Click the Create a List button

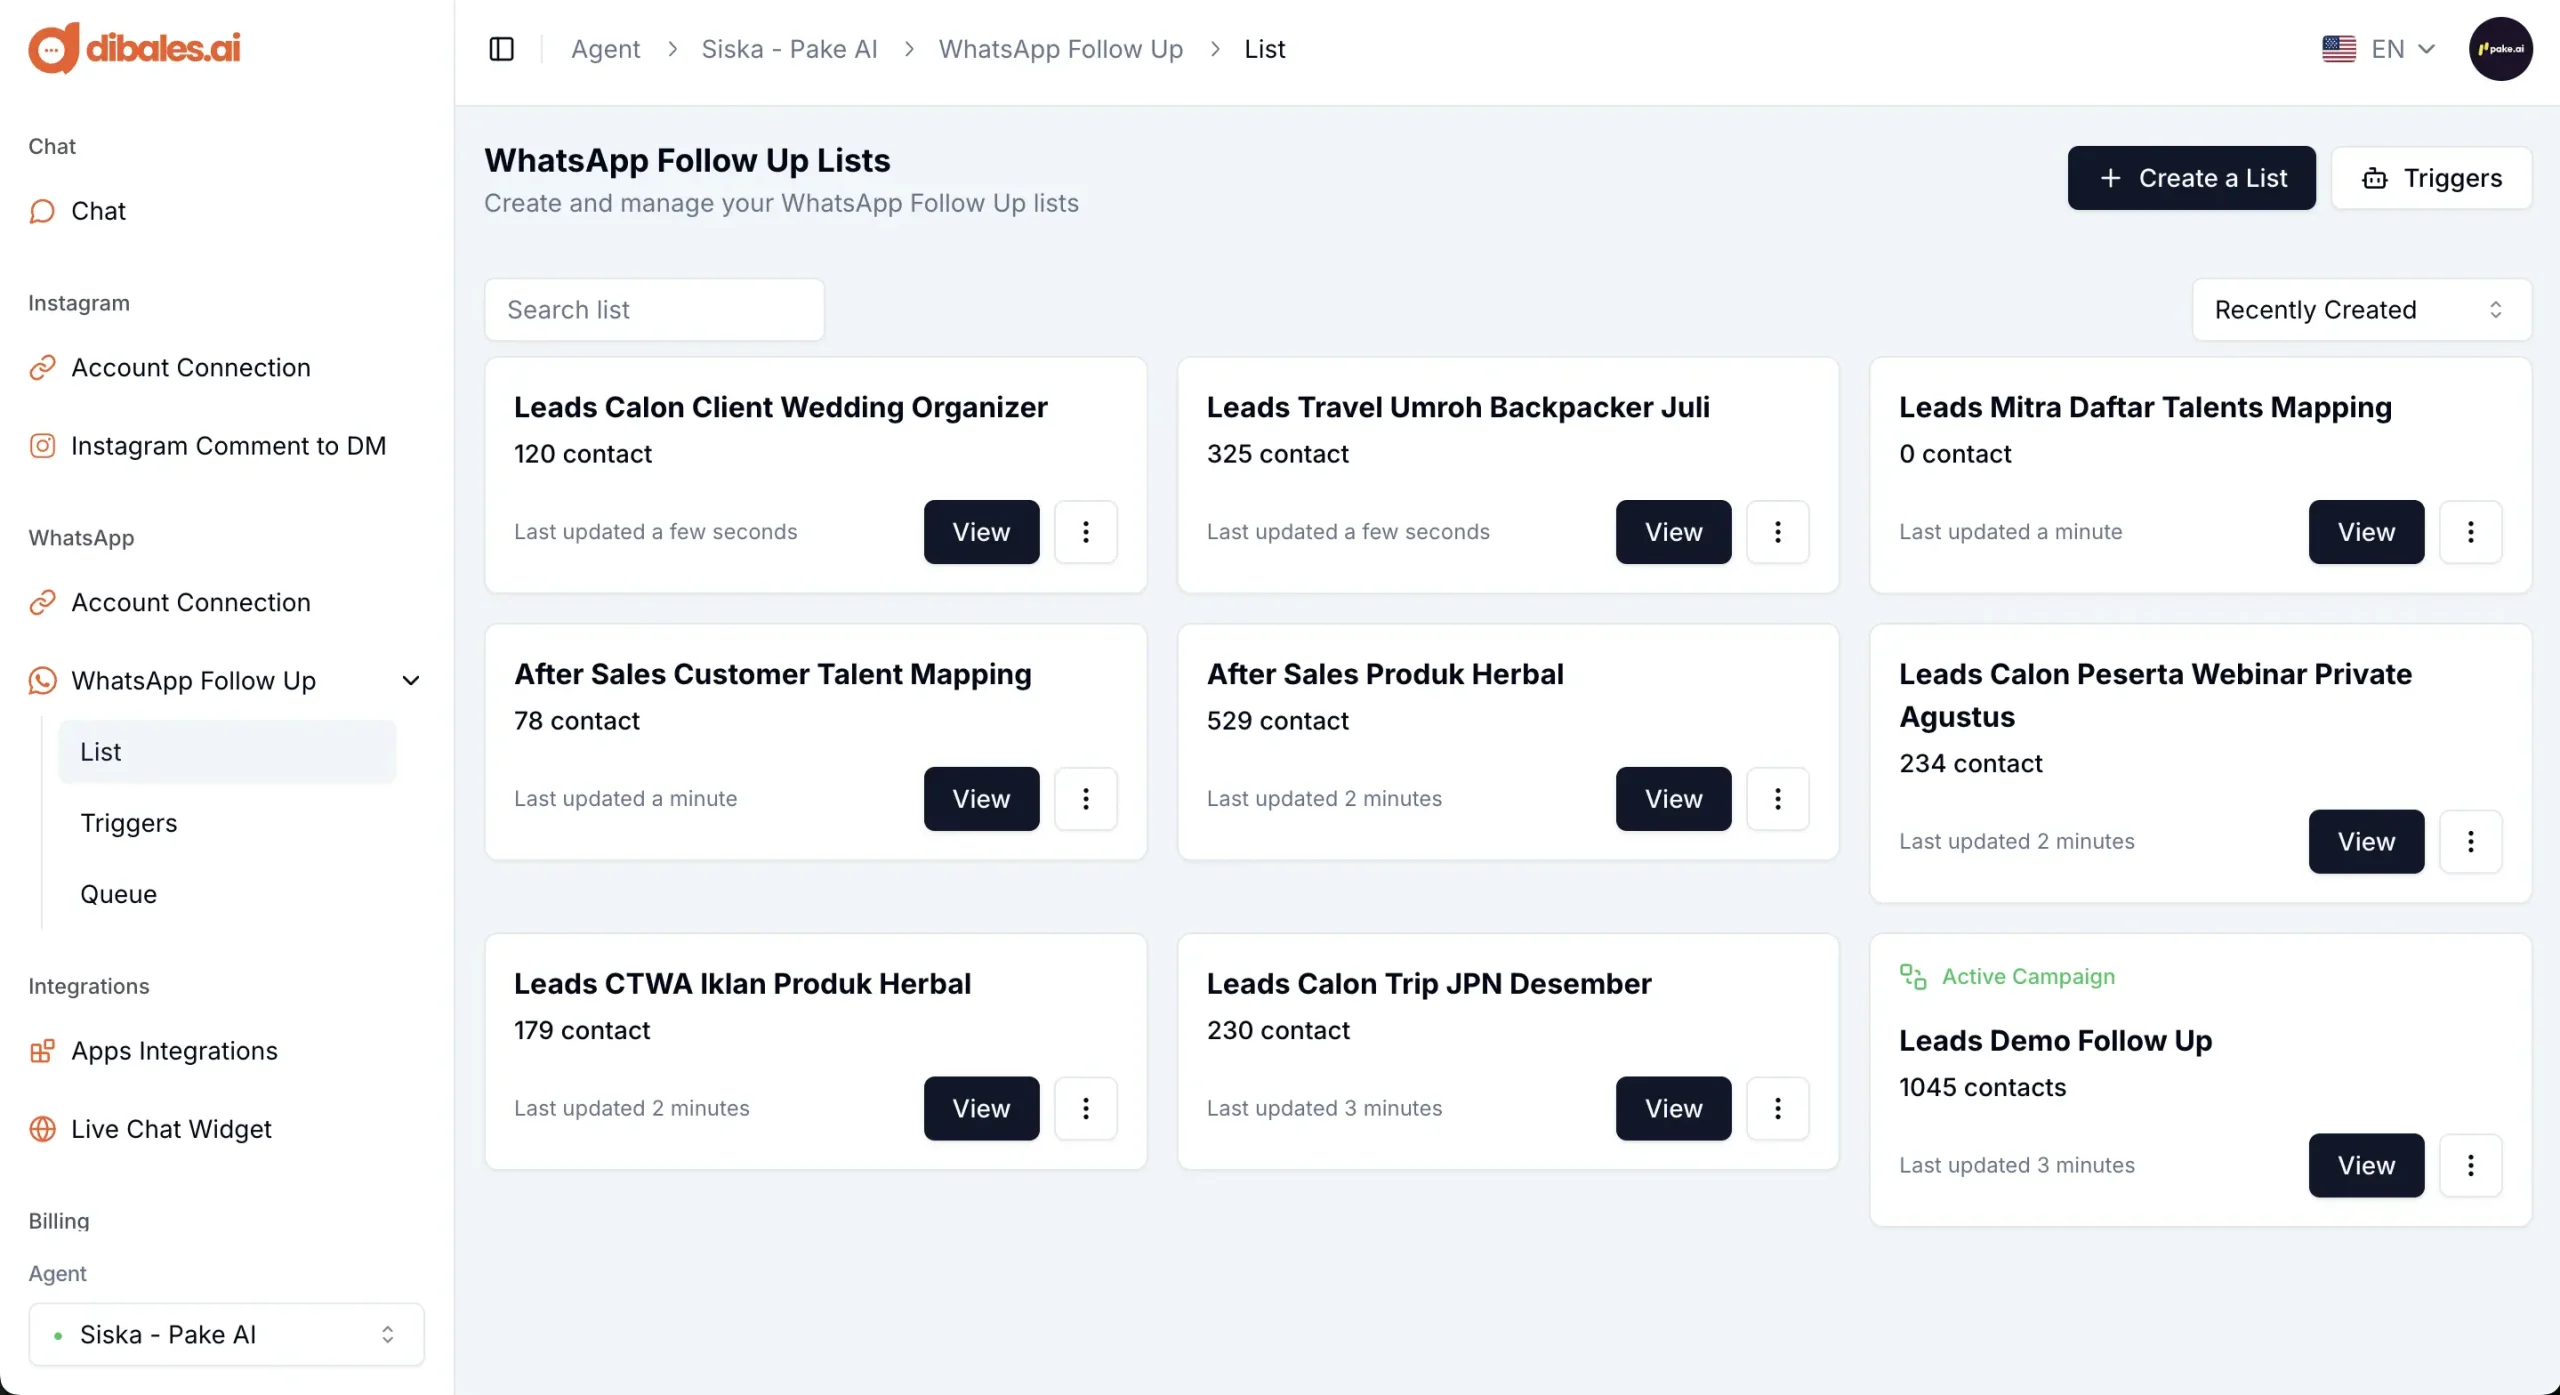pos(2191,178)
